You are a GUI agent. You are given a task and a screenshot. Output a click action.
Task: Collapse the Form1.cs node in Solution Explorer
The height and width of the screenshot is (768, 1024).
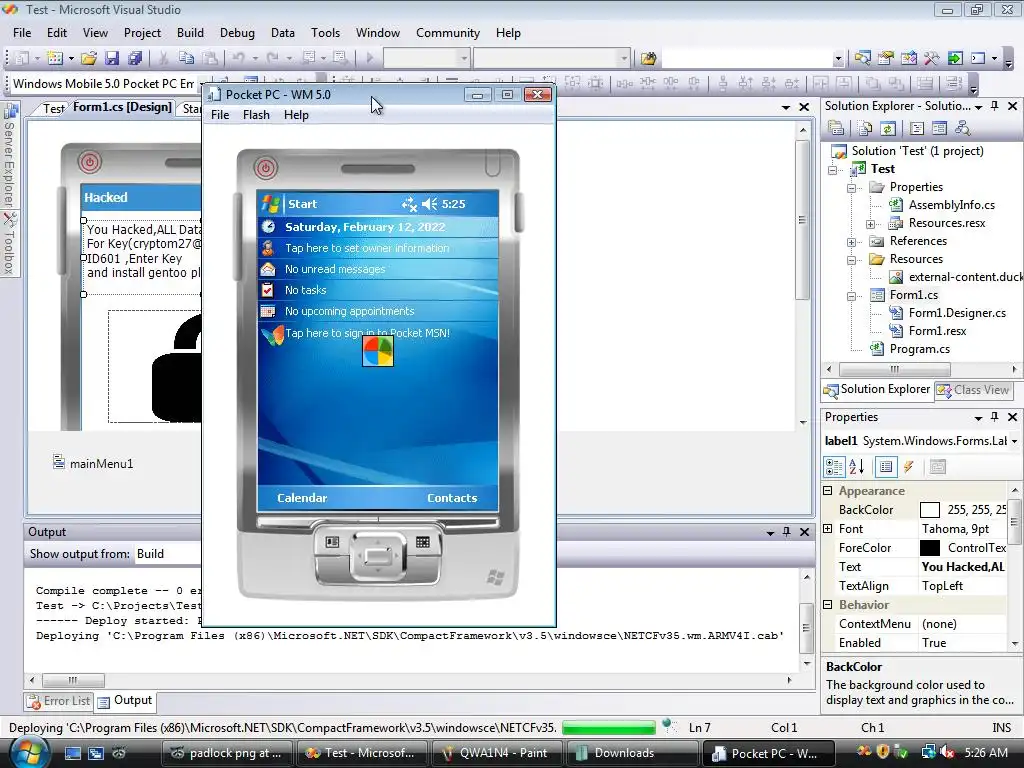(x=851, y=296)
